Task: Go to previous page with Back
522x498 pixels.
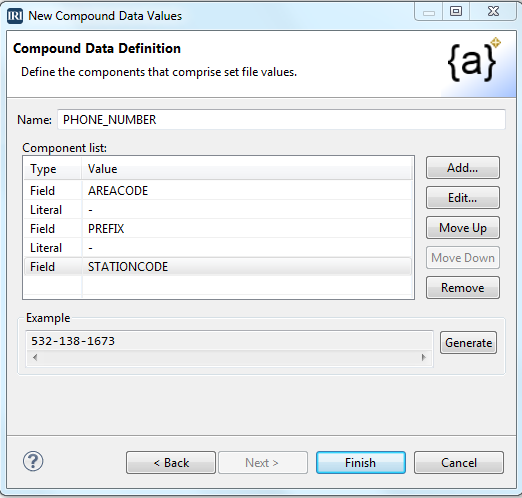Action: click(x=171, y=463)
